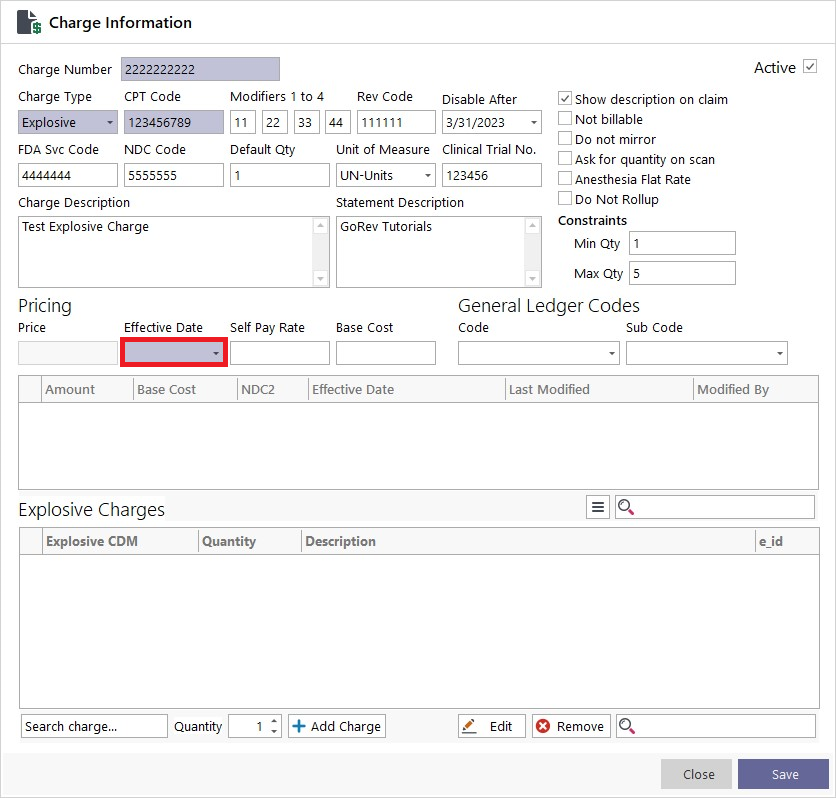This screenshot has width=836, height=798.
Task: Click the Self Pay Rate field
Action: coord(280,353)
